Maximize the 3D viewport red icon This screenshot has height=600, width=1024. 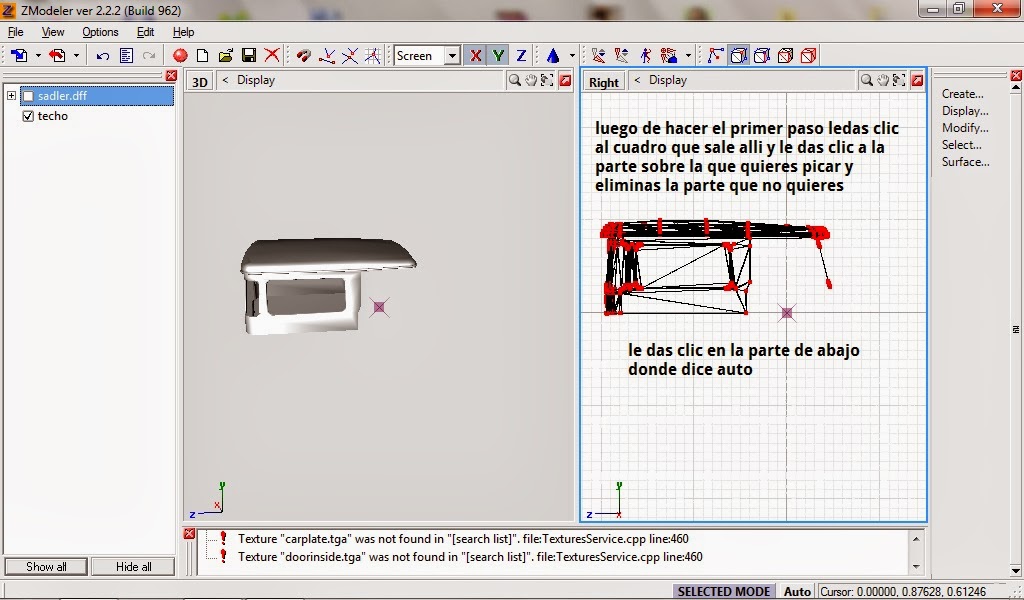[x=566, y=80]
